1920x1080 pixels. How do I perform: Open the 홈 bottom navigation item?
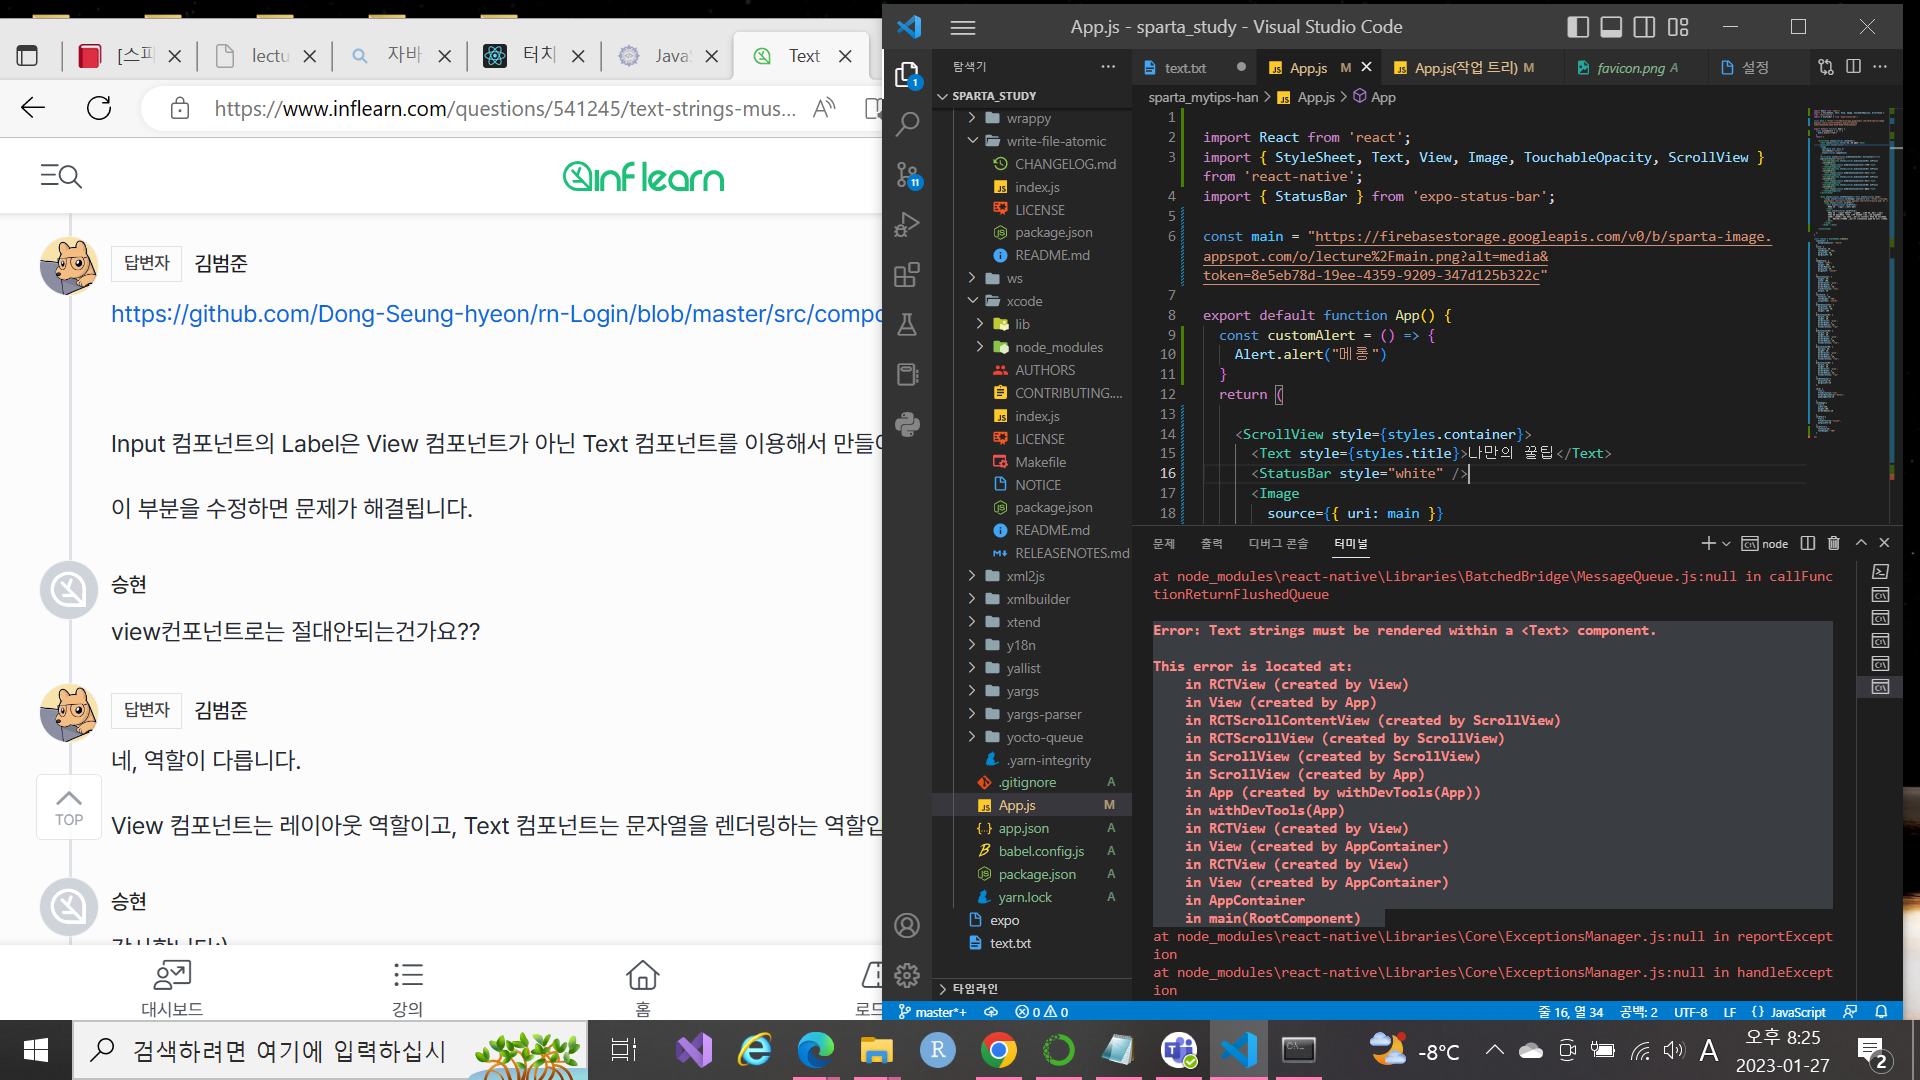coord(643,987)
